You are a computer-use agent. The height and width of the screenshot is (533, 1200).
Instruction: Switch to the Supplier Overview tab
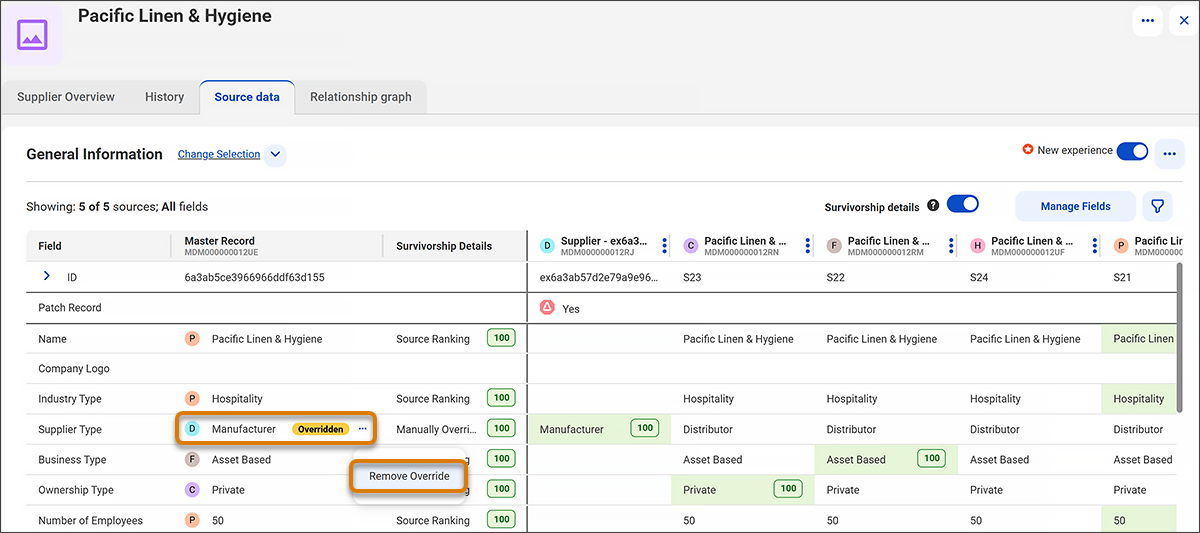(x=66, y=97)
